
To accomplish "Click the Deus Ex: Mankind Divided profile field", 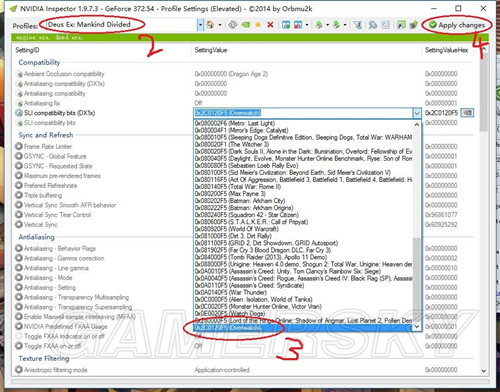I will pos(121,25).
